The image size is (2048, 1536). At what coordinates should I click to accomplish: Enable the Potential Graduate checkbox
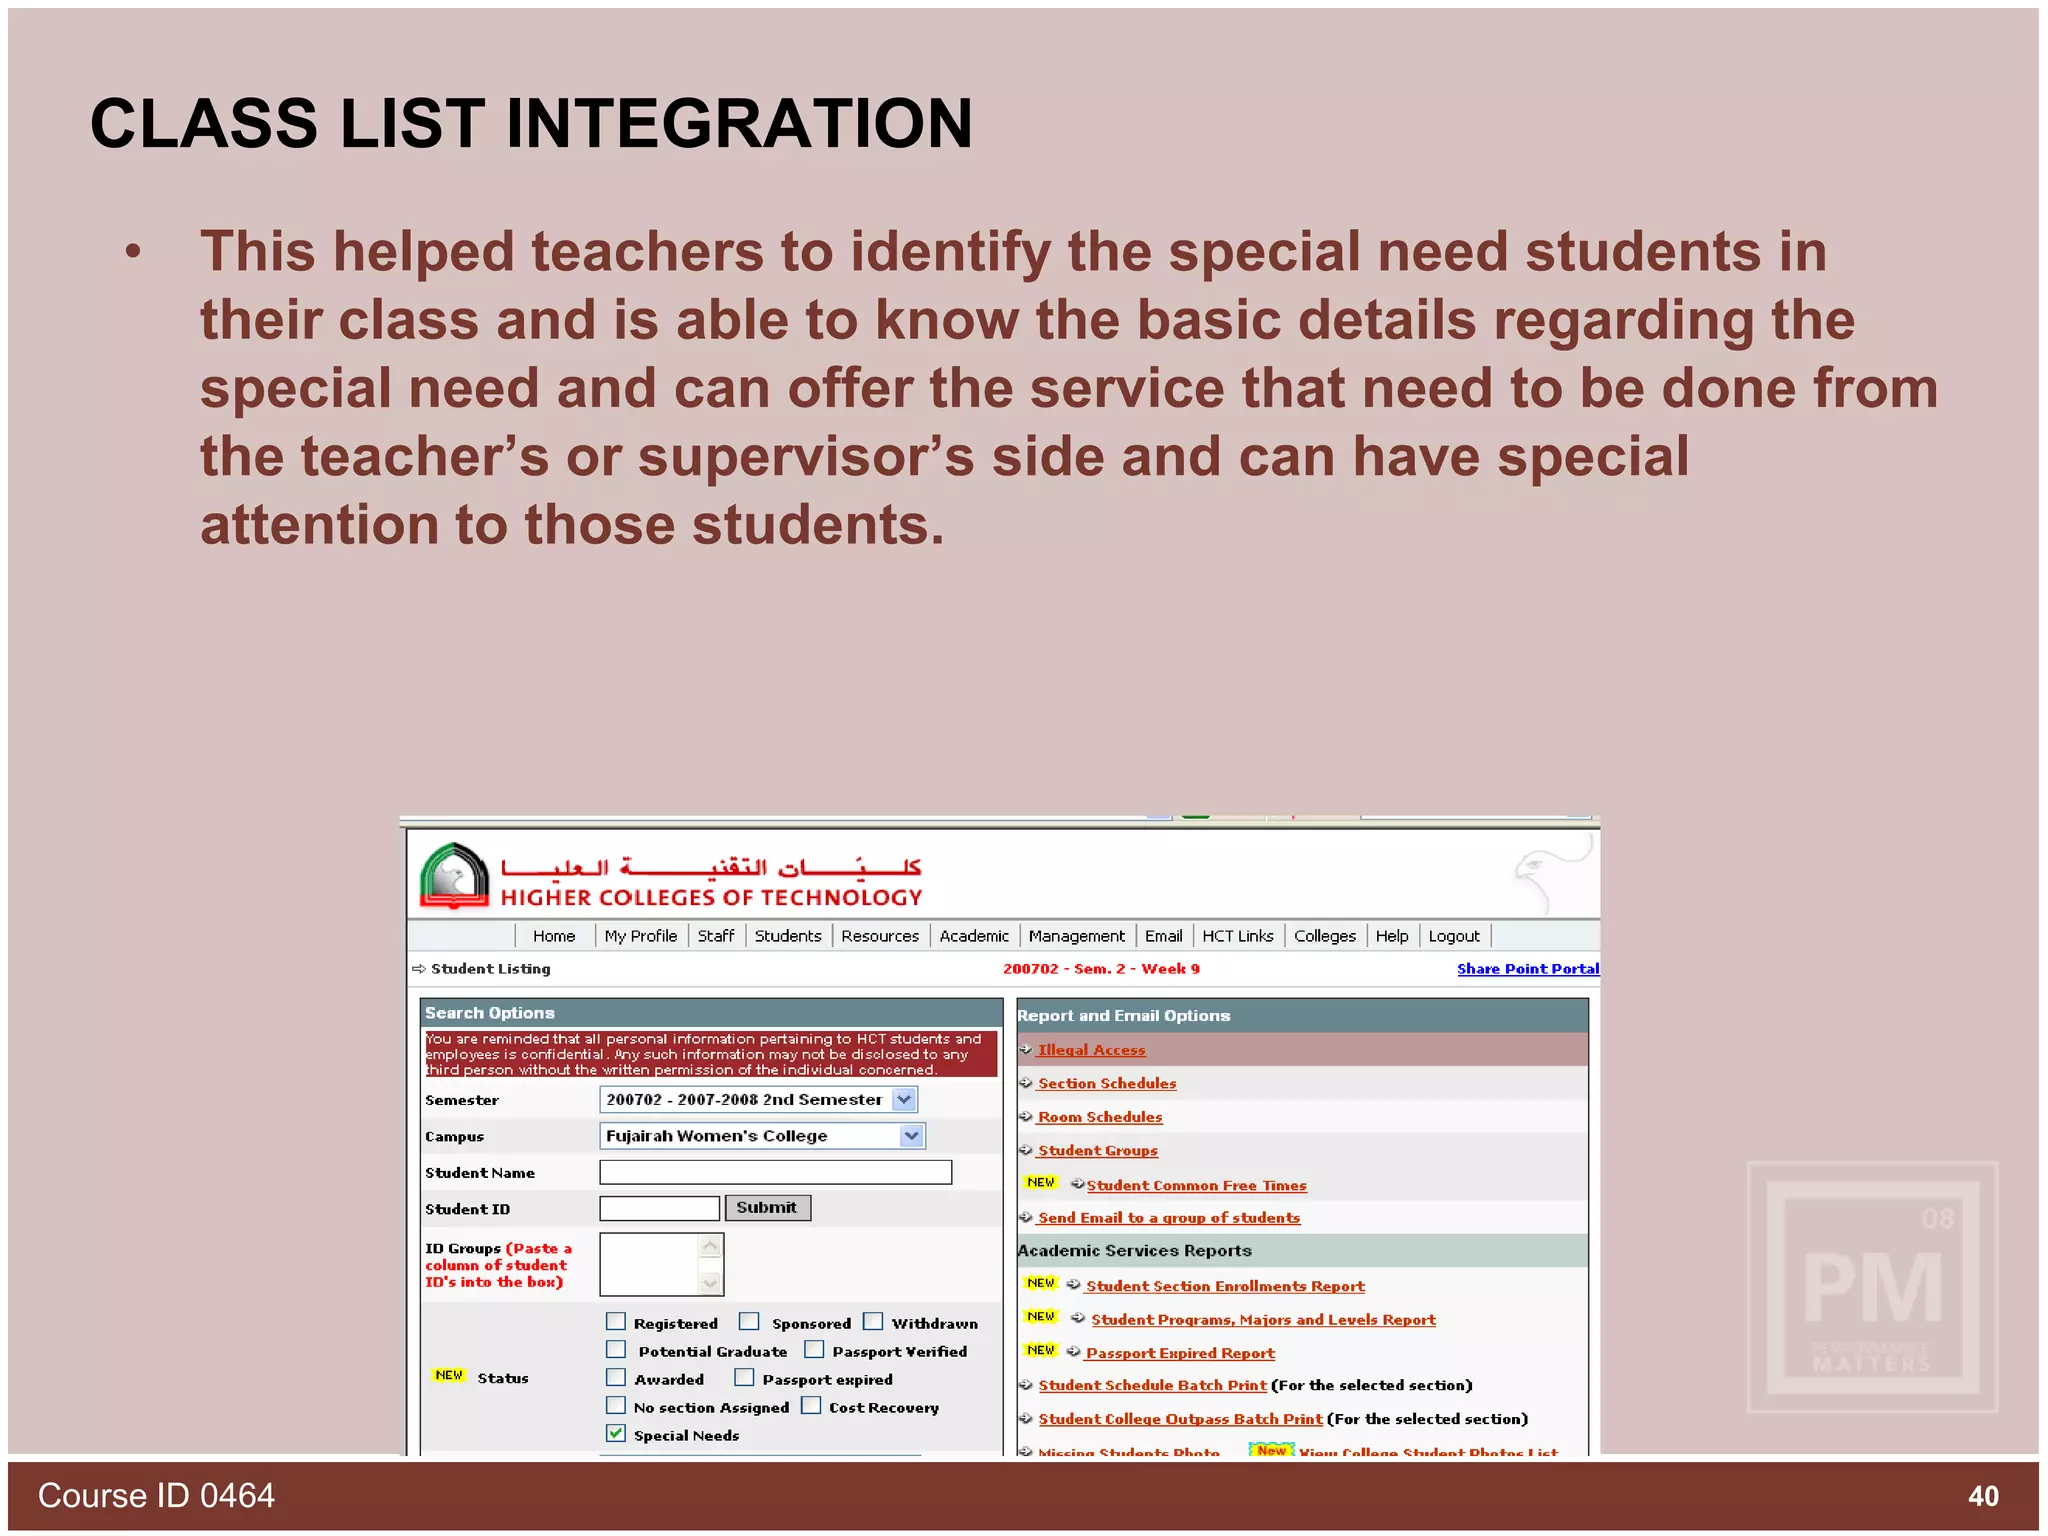point(616,1349)
